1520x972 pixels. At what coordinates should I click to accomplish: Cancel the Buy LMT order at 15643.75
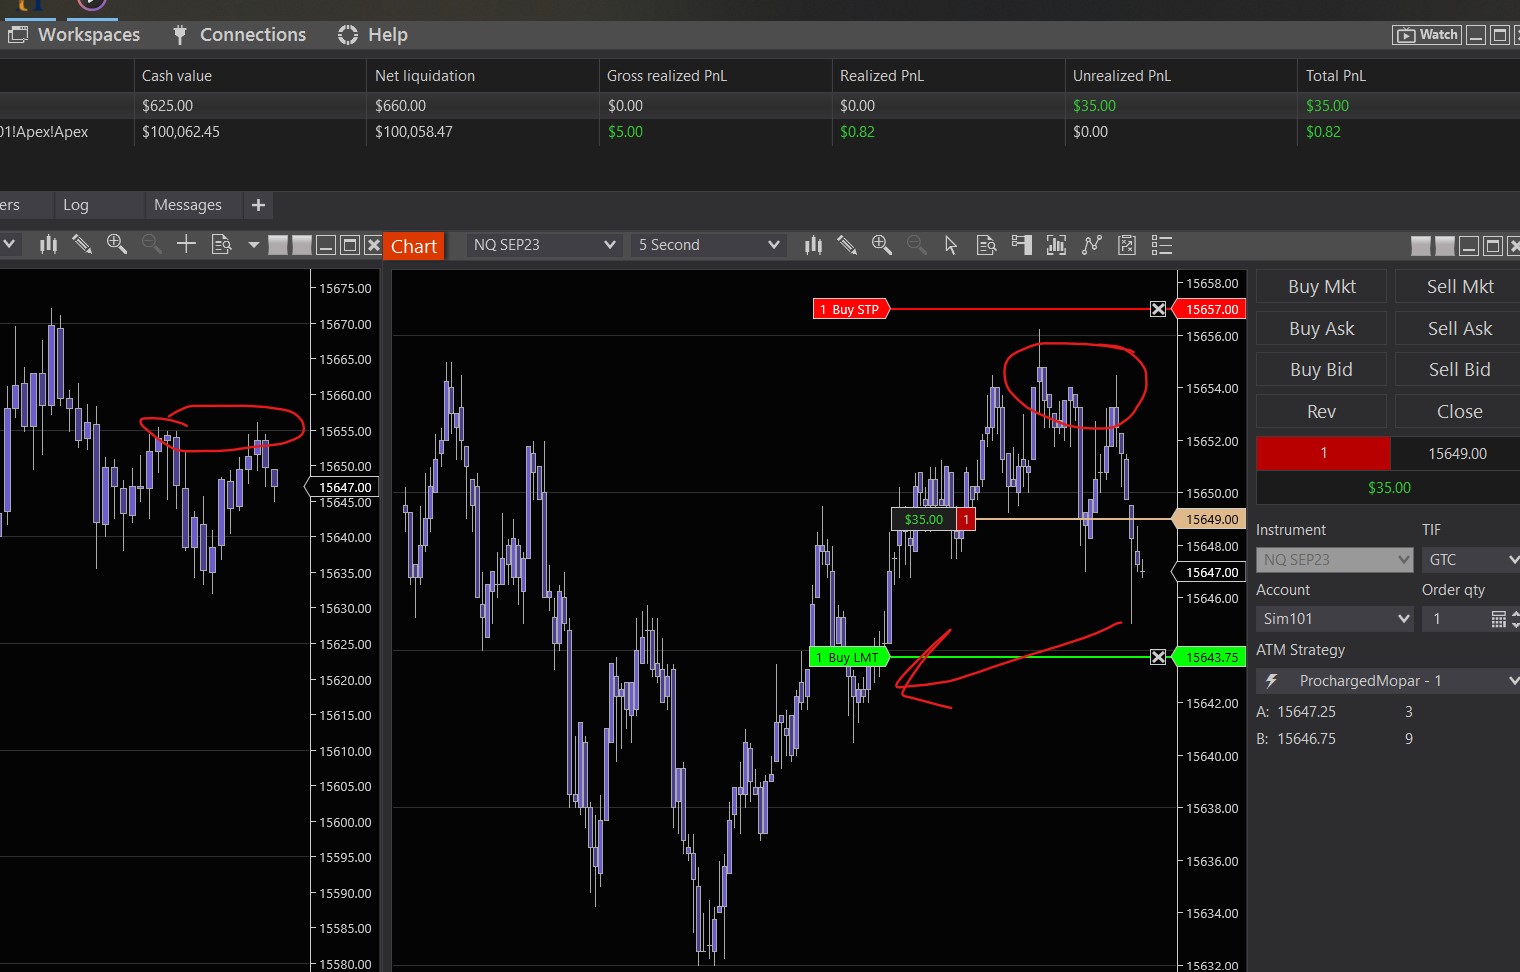click(x=1158, y=657)
